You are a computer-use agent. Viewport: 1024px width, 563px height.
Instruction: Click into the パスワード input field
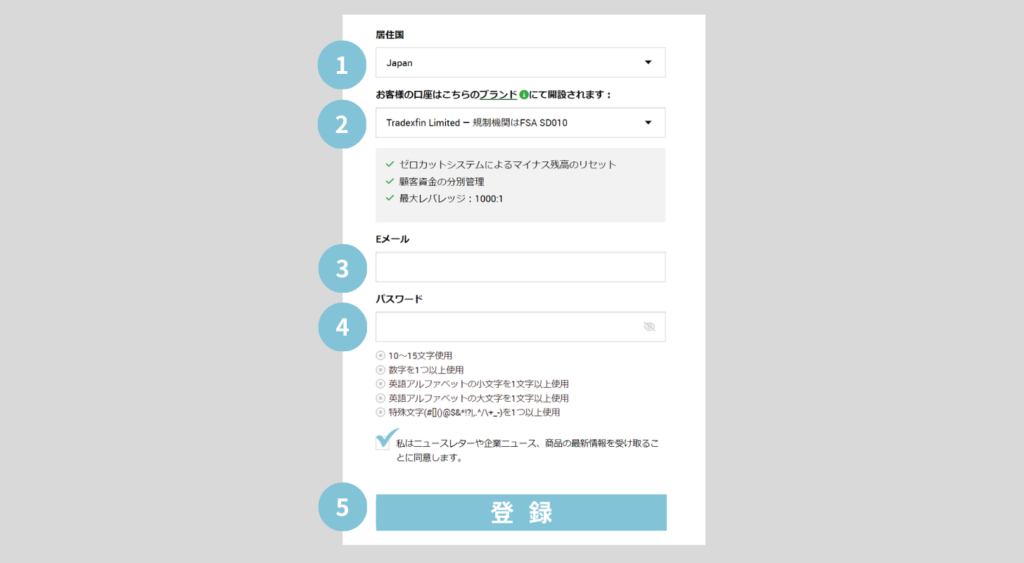click(505, 327)
